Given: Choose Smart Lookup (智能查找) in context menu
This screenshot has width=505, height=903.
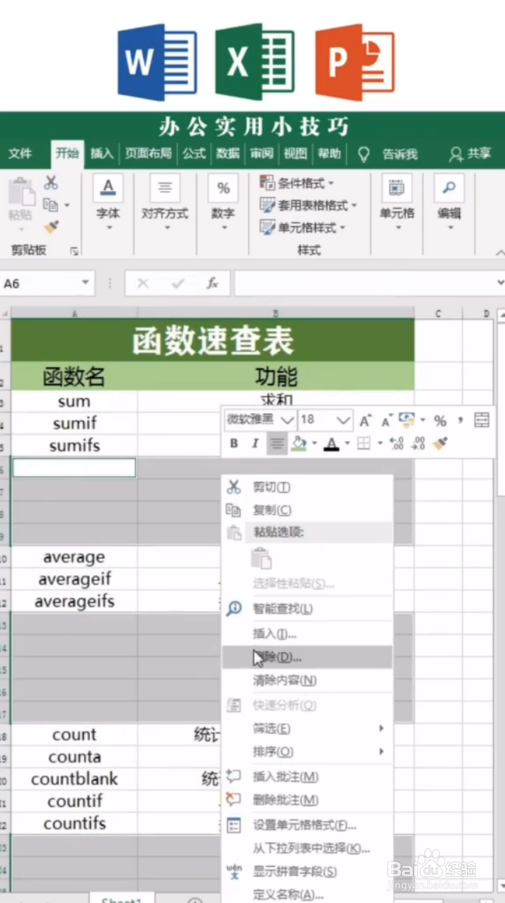Looking at the screenshot, I should (x=307, y=609).
